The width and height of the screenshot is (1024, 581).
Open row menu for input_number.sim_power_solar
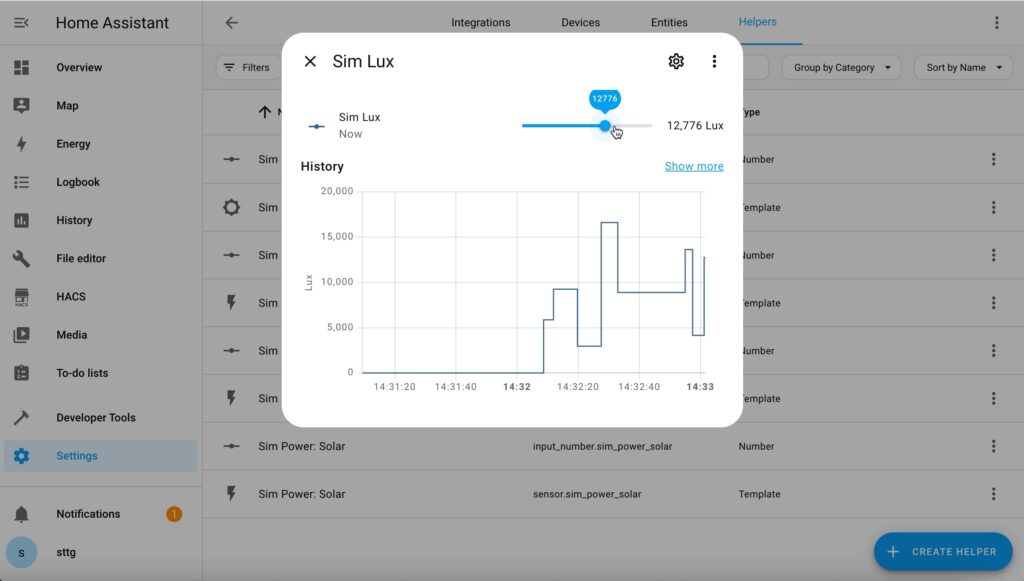pyautogui.click(x=993, y=447)
